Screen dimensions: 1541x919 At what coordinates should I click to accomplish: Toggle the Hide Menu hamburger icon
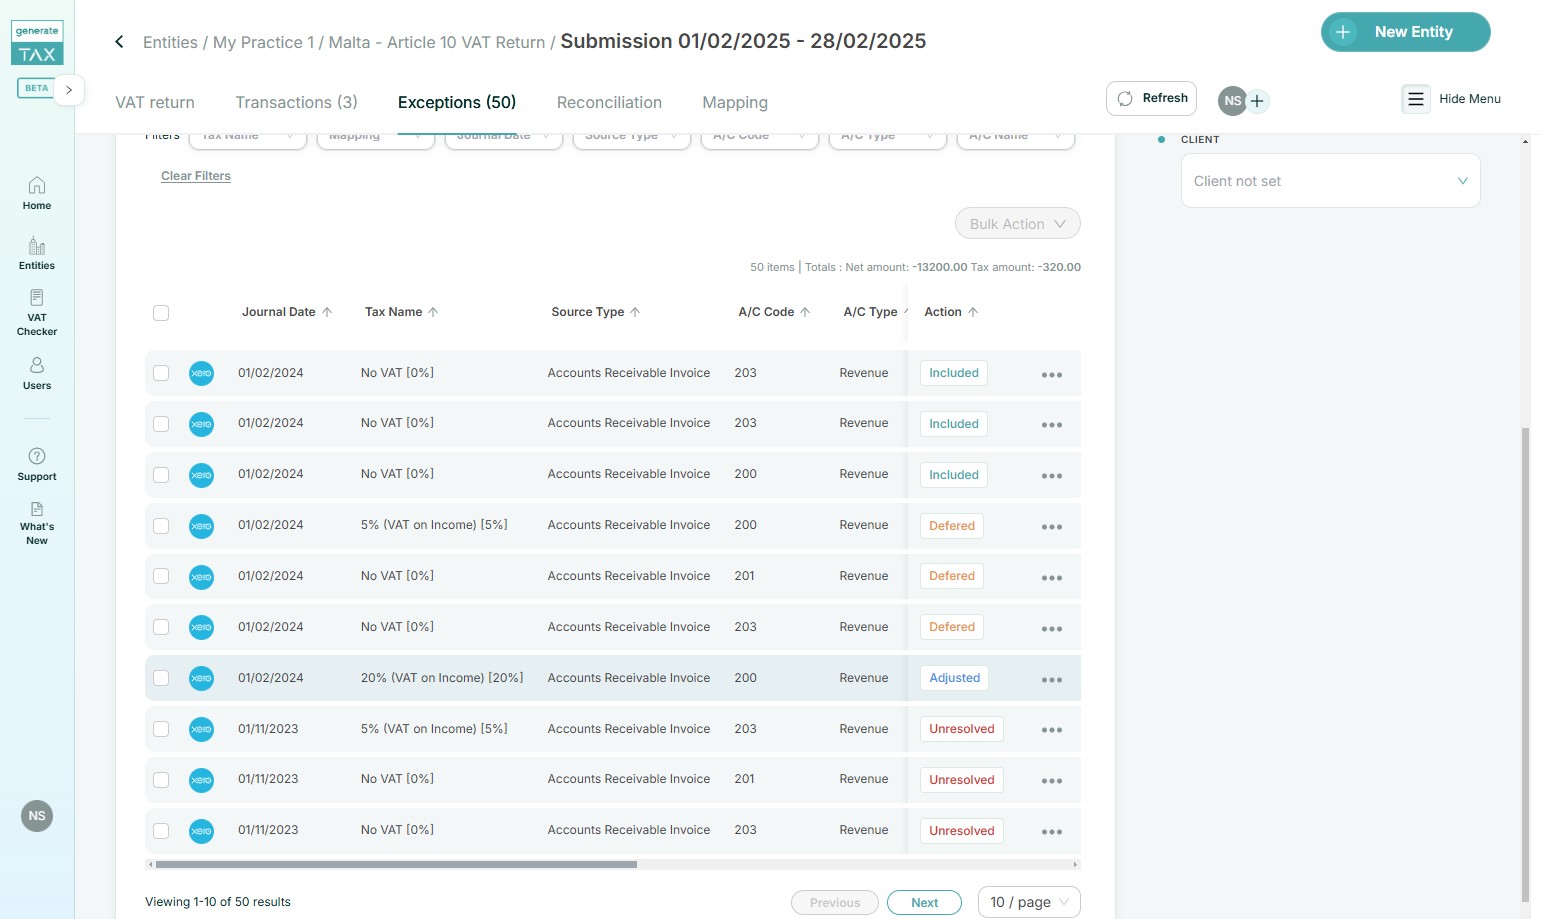click(x=1416, y=99)
